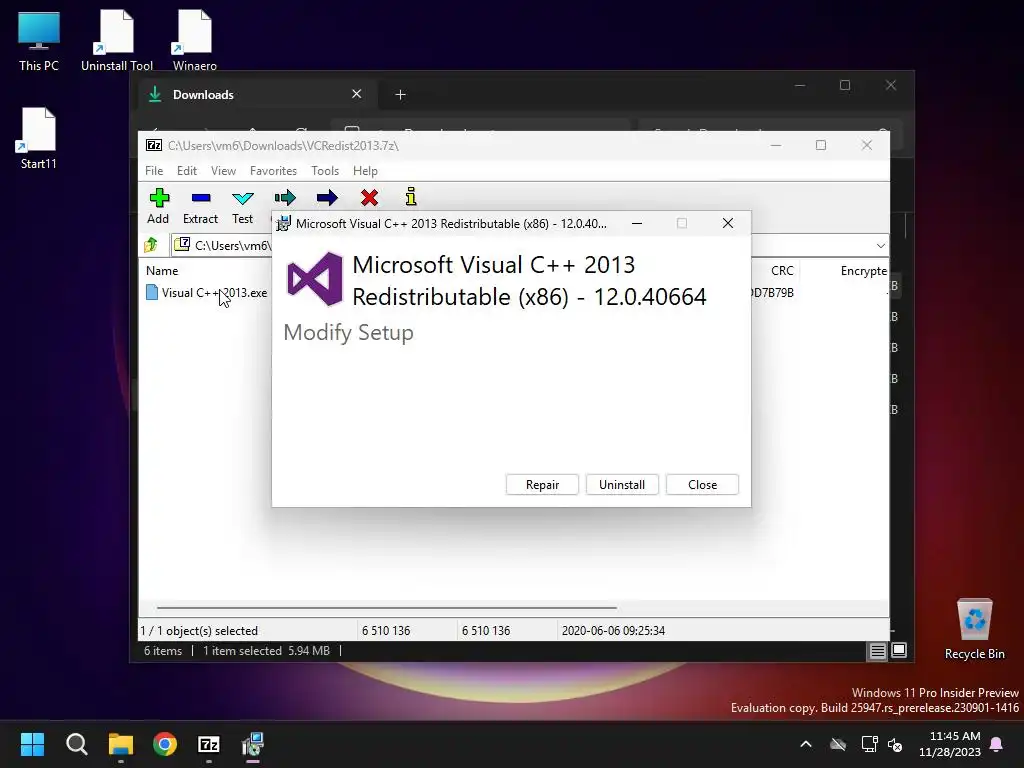Open the Edit menu in 7-Zip
This screenshot has width=1024, height=768.
(x=187, y=170)
